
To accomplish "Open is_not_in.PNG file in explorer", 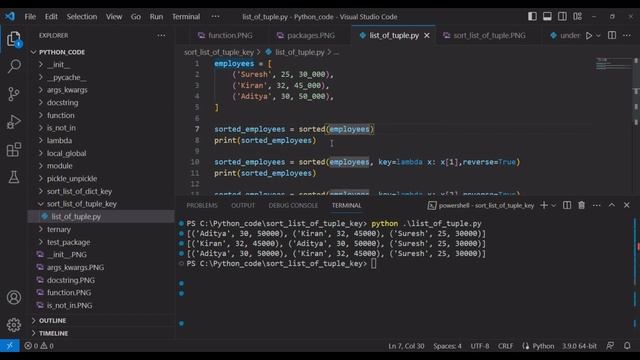I will [101, 305].
